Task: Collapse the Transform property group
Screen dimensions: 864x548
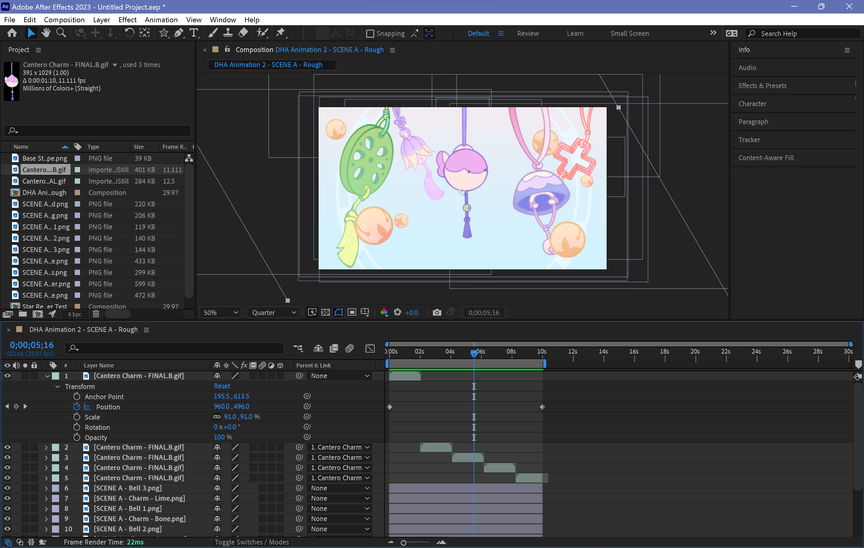Action: coord(57,387)
